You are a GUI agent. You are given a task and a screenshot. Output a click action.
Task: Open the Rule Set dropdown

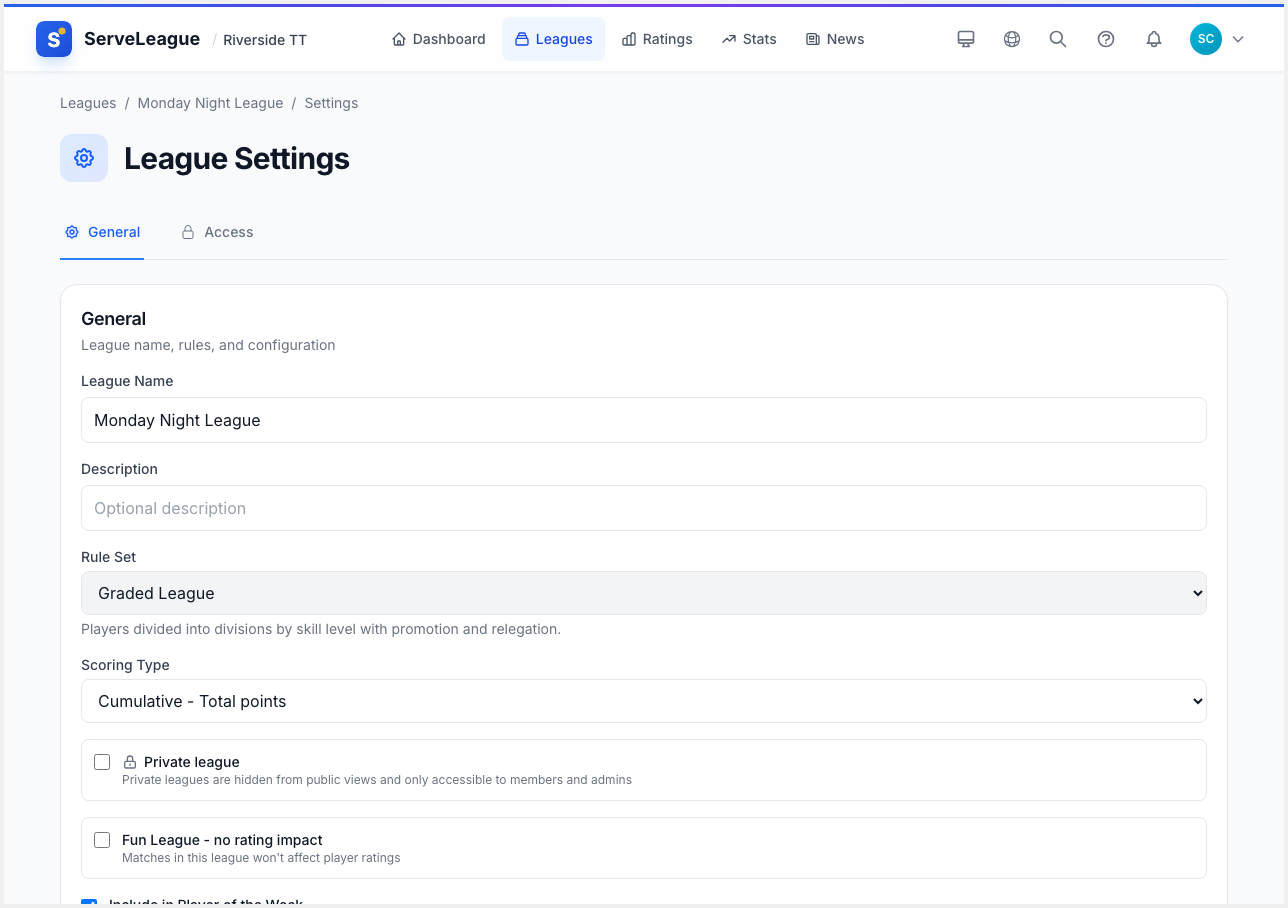(x=644, y=593)
